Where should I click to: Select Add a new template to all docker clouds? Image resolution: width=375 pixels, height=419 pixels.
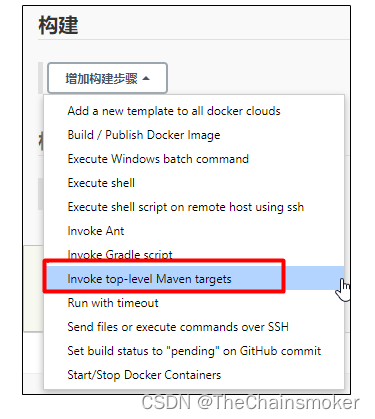click(x=174, y=111)
